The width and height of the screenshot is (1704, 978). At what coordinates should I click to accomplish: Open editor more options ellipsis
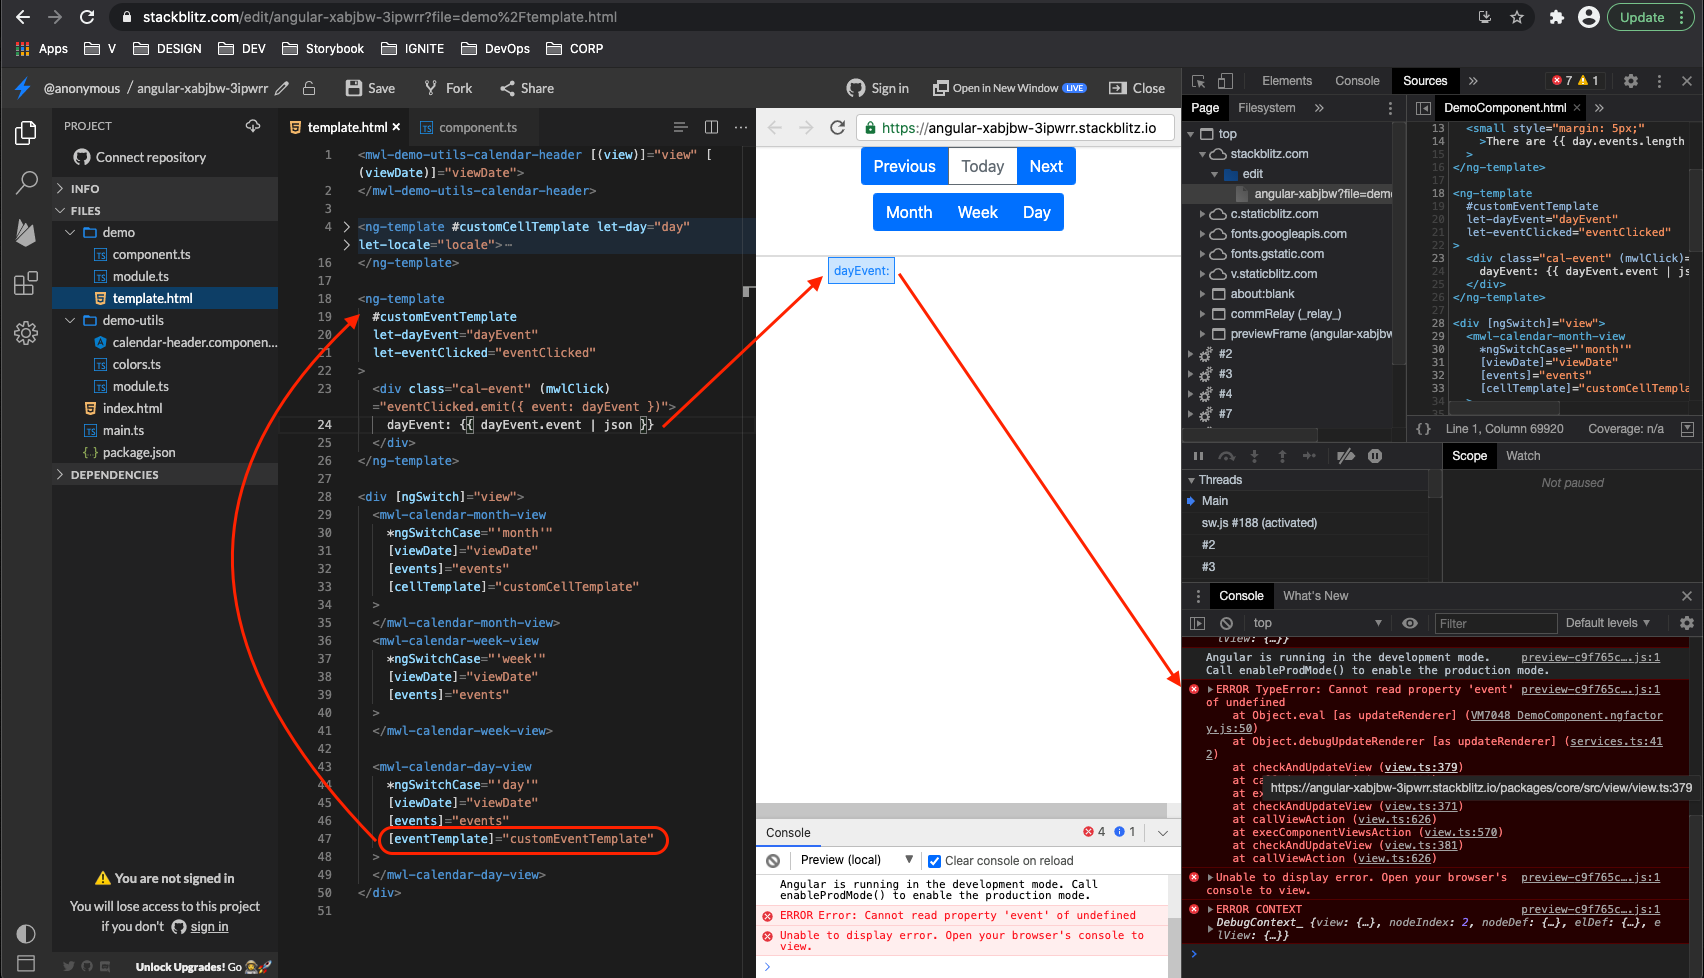coord(740,127)
